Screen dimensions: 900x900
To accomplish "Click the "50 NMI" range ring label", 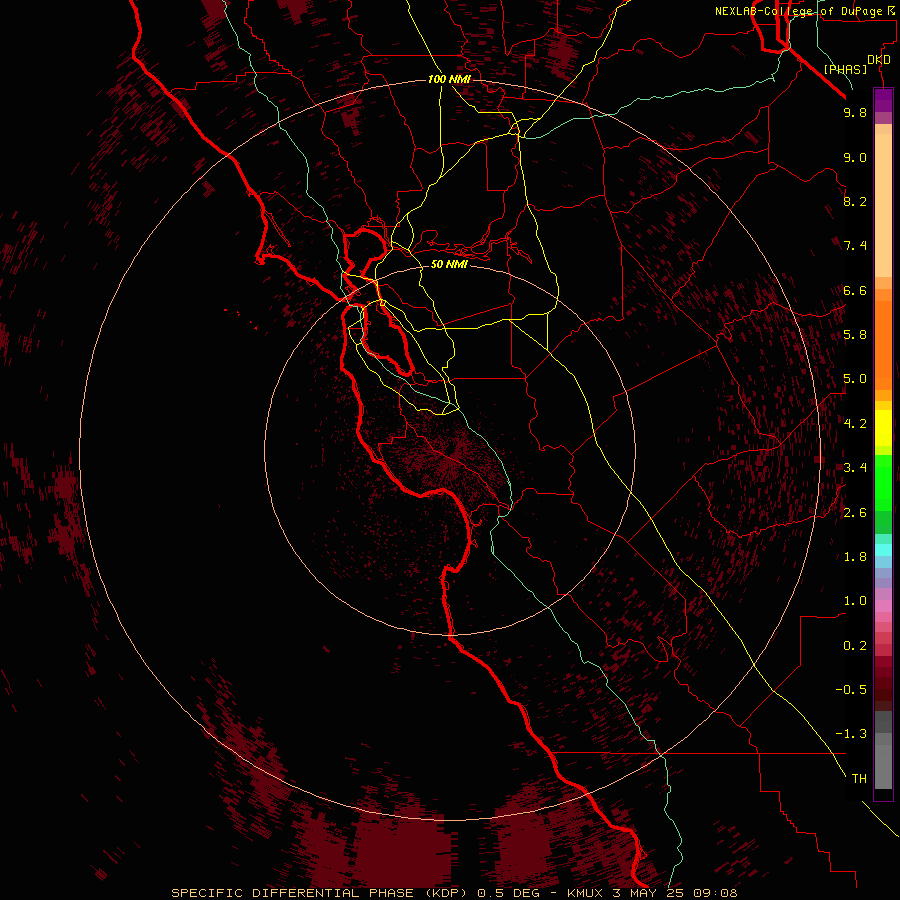I will pyautogui.click(x=449, y=264).
